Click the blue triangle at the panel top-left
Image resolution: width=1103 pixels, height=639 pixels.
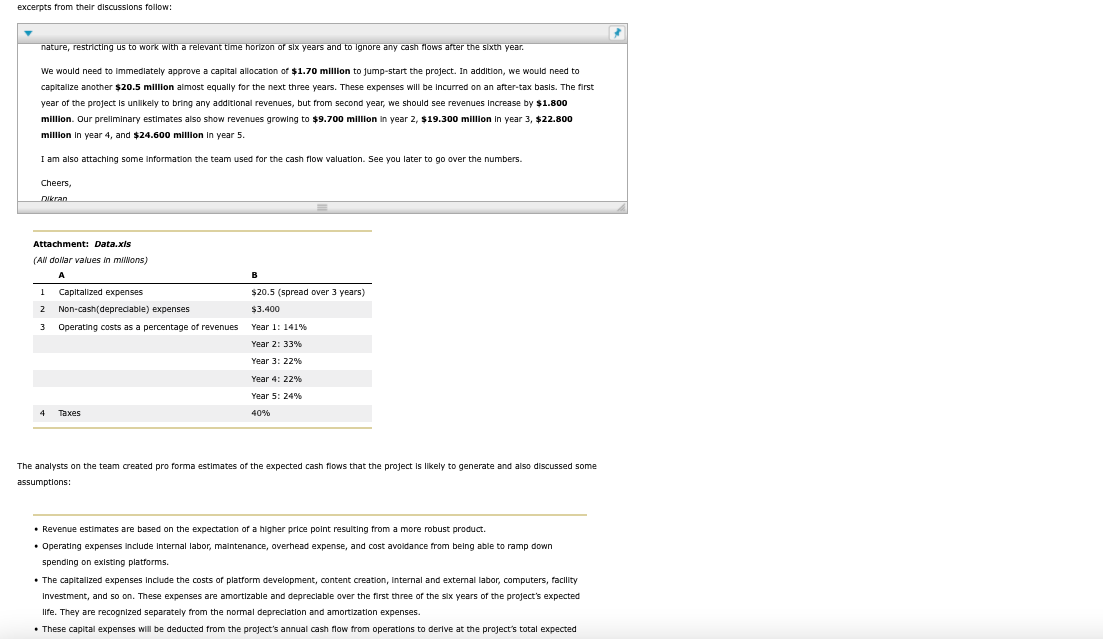pos(28,32)
